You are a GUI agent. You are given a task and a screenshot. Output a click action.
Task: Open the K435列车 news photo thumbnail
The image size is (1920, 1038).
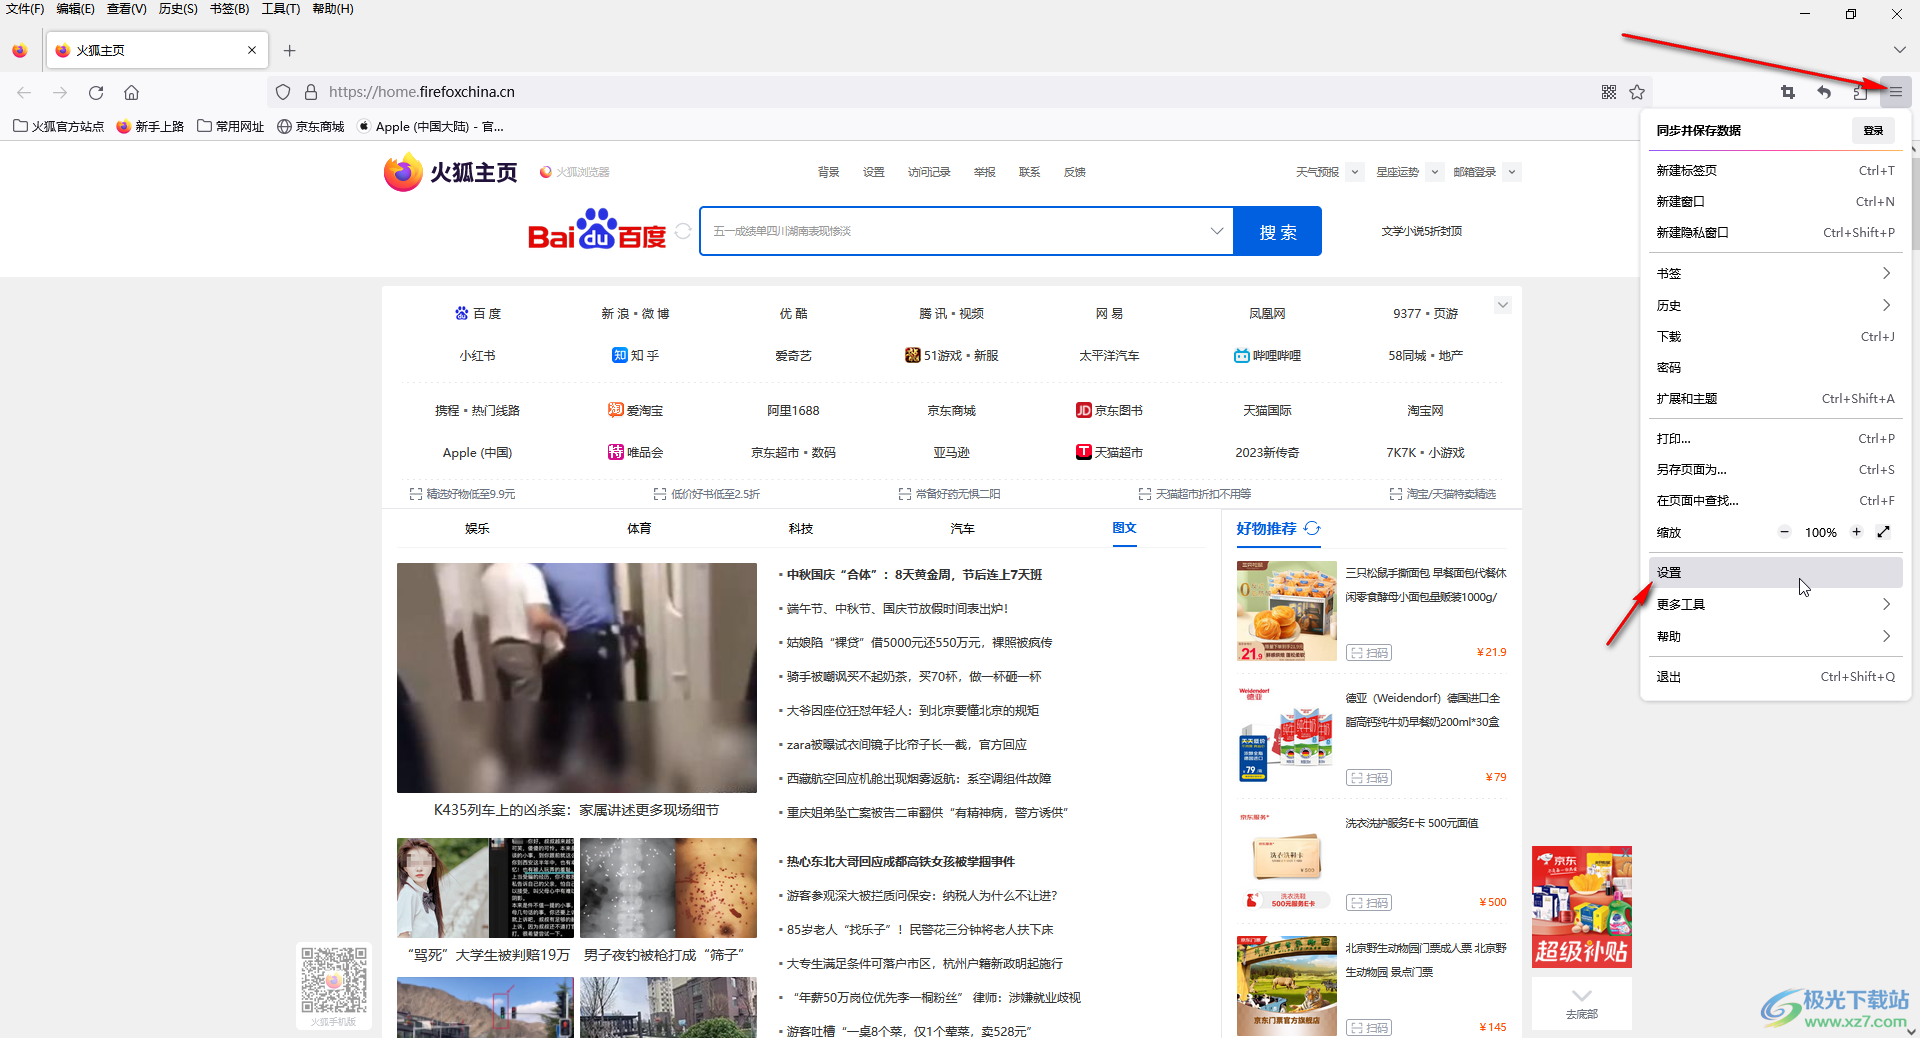[576, 678]
